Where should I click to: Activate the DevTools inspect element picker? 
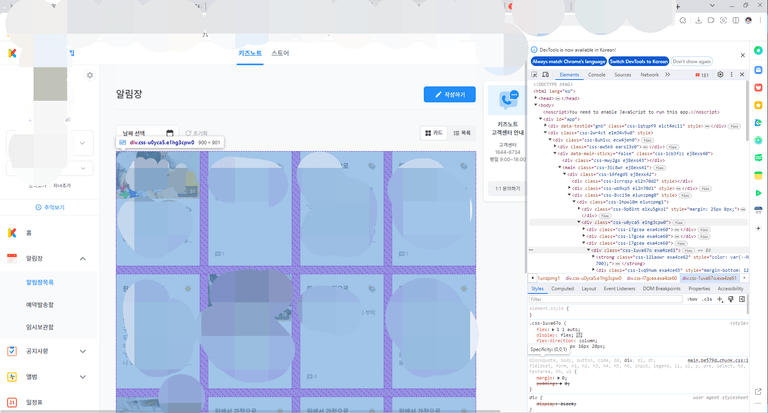(534, 75)
